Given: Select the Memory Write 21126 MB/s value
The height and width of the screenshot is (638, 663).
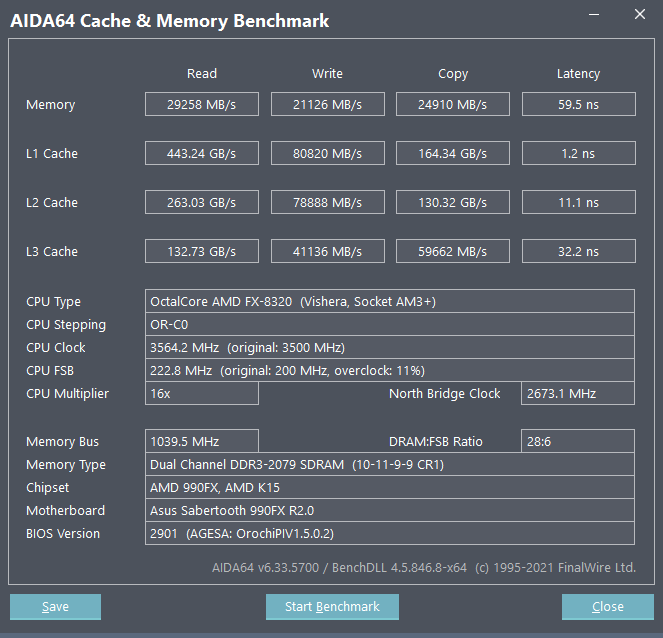Looking at the screenshot, I should point(328,104).
